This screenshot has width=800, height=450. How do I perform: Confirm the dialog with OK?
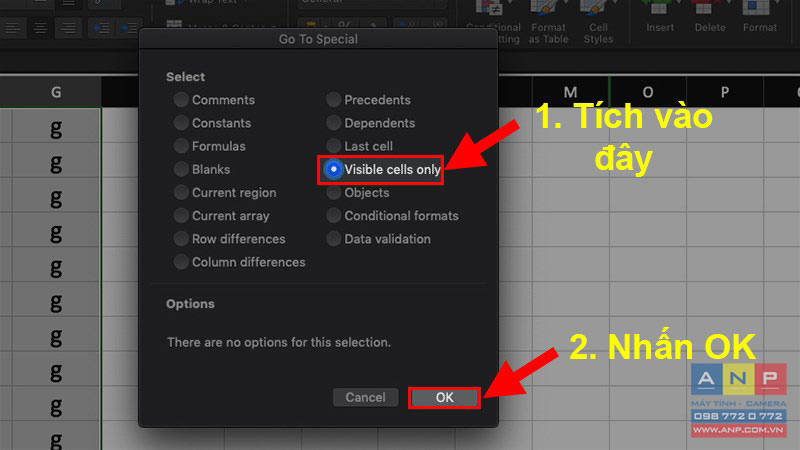click(x=444, y=397)
